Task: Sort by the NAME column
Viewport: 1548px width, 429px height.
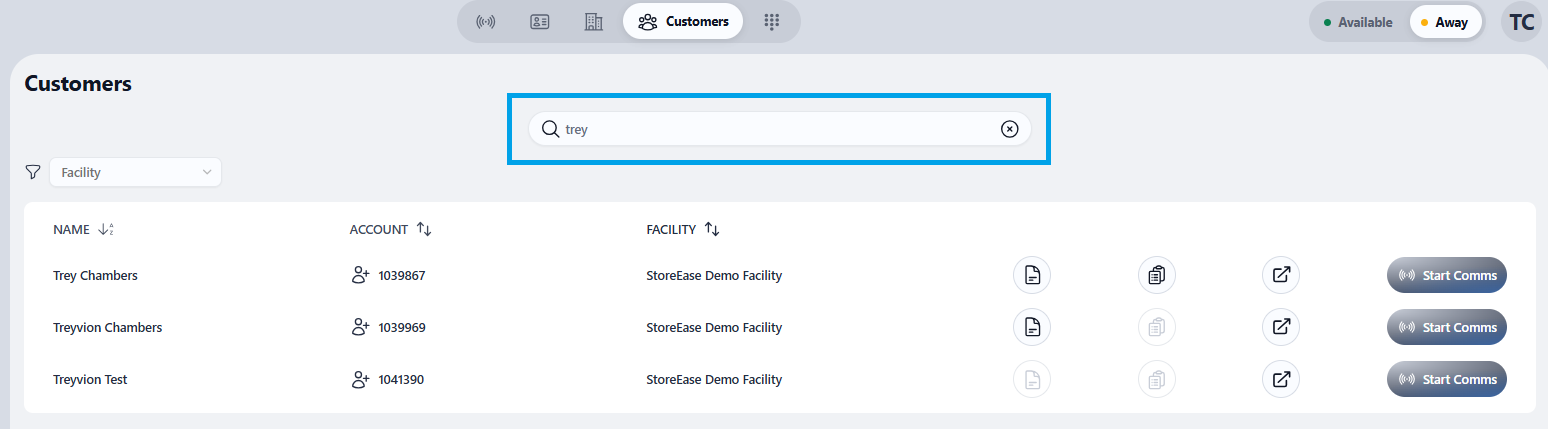Action: tap(84, 229)
